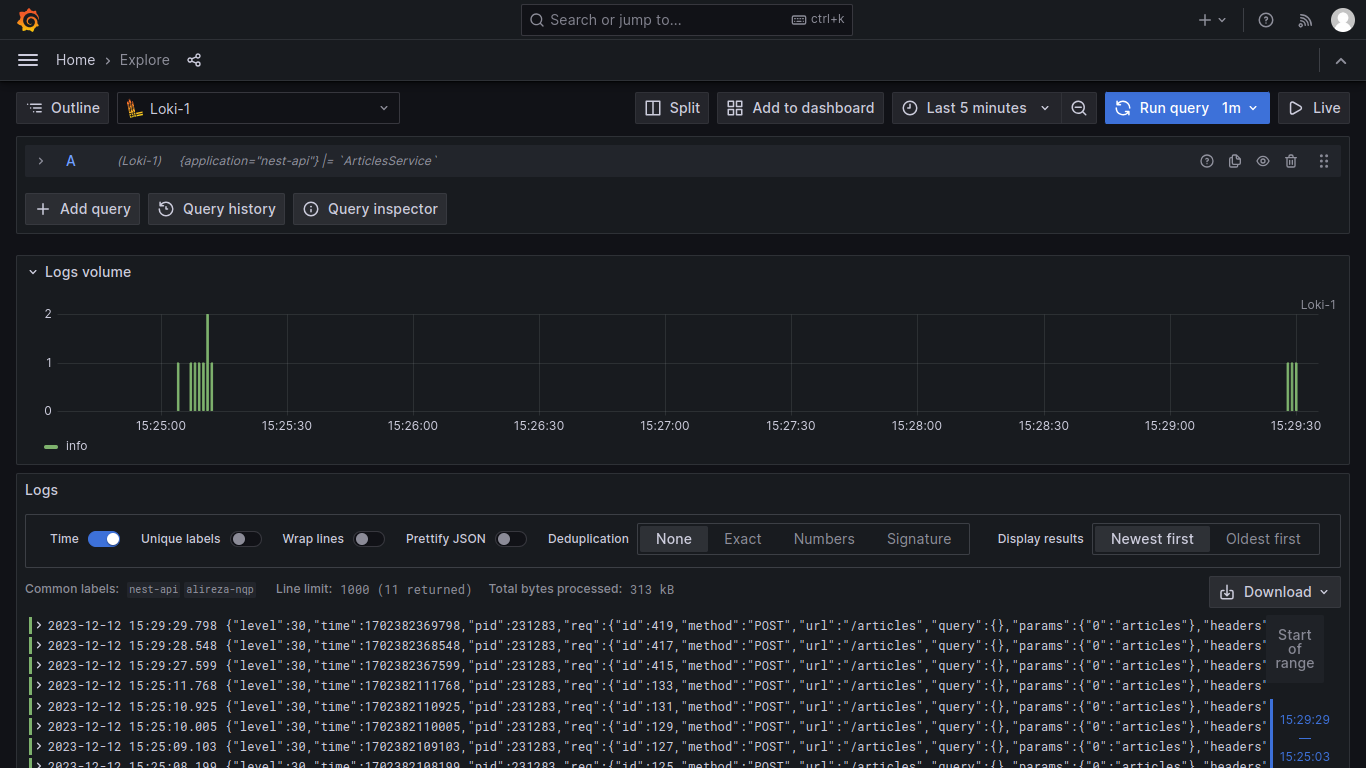Open the news feed RSS icon

[1305, 20]
